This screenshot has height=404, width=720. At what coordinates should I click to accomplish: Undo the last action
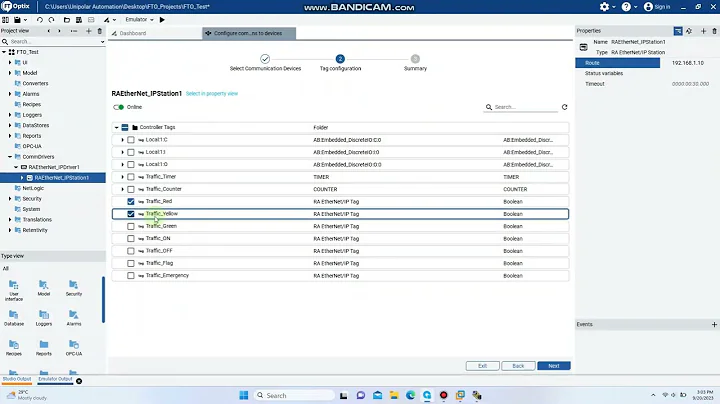click(39, 20)
